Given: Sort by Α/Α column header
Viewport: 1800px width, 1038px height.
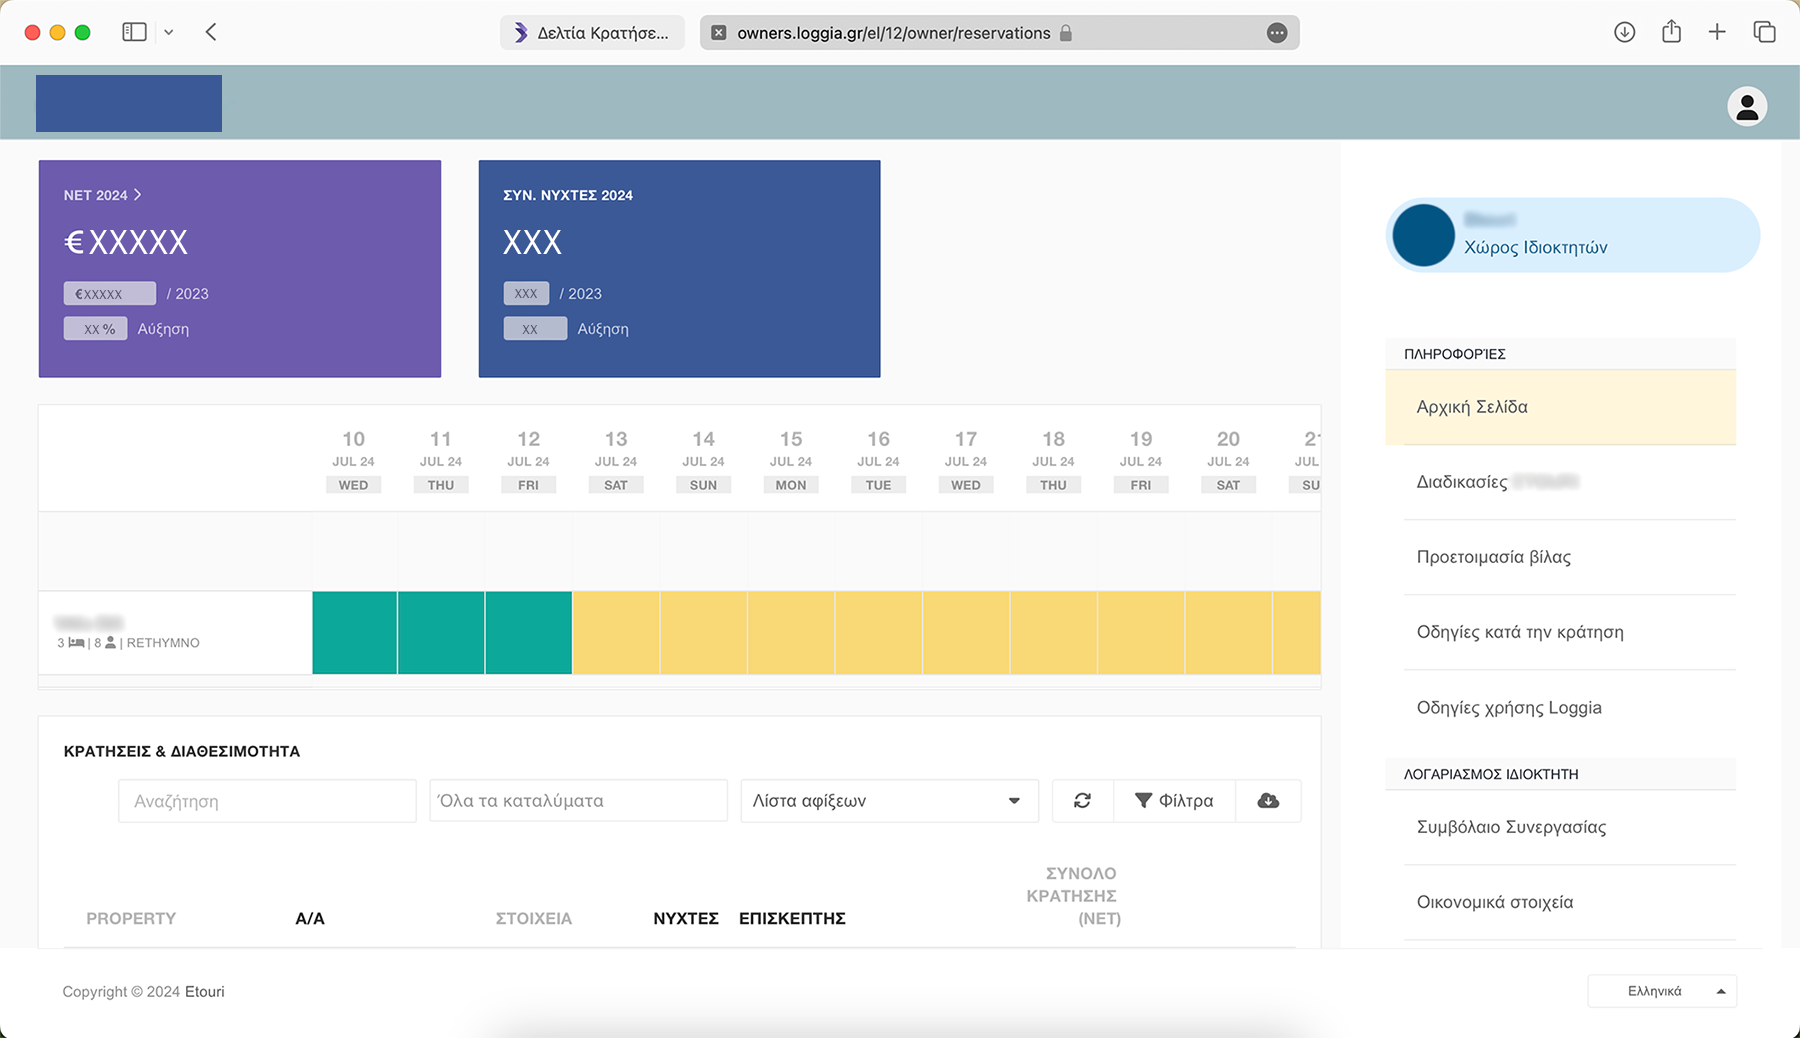Looking at the screenshot, I should 310,918.
